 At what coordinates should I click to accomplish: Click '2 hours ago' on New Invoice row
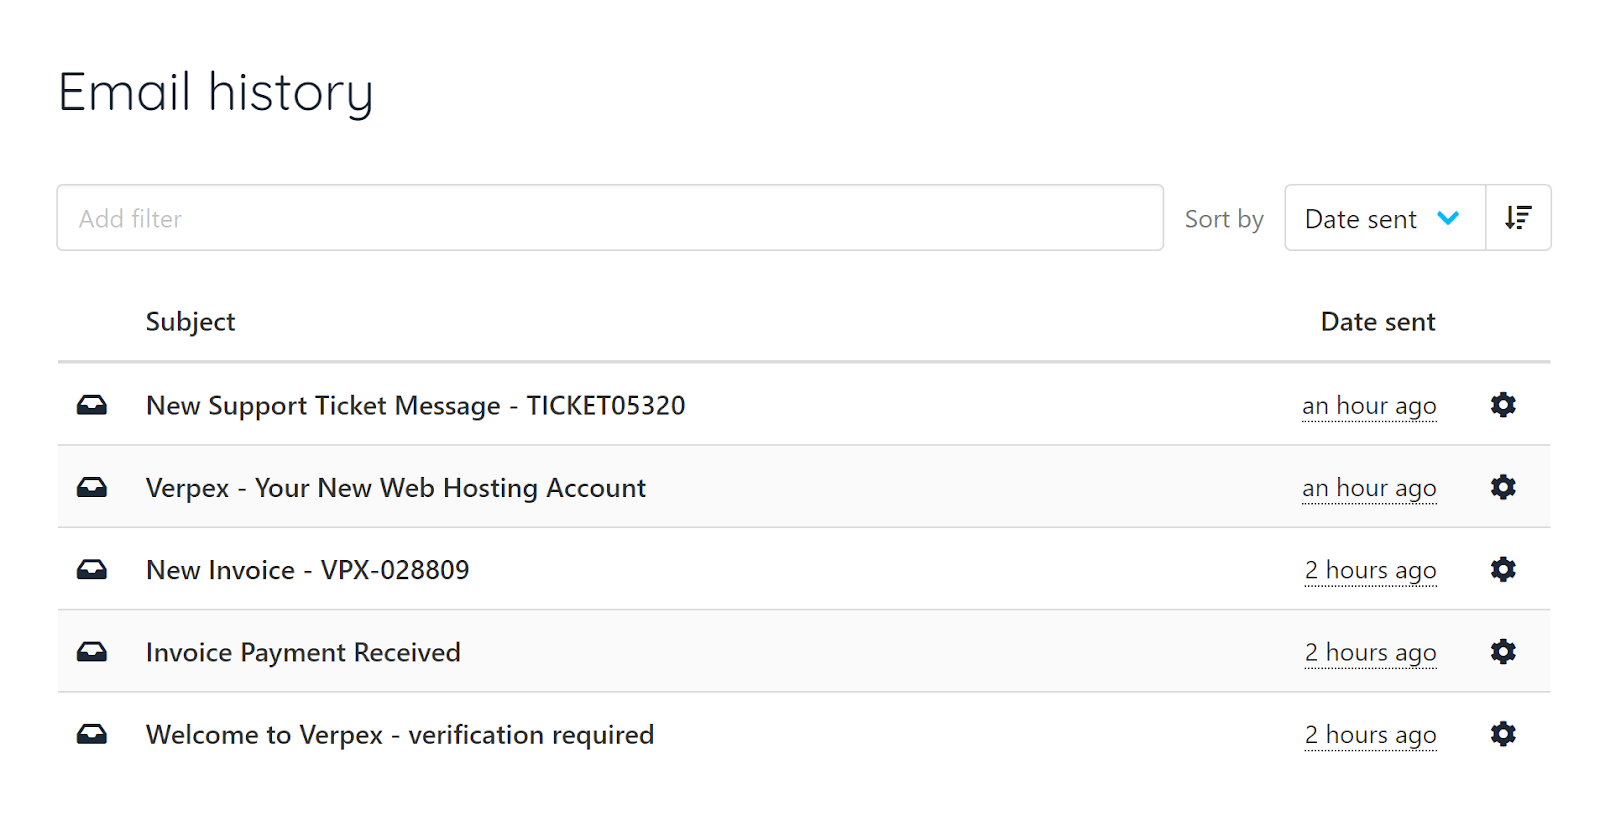click(1371, 570)
